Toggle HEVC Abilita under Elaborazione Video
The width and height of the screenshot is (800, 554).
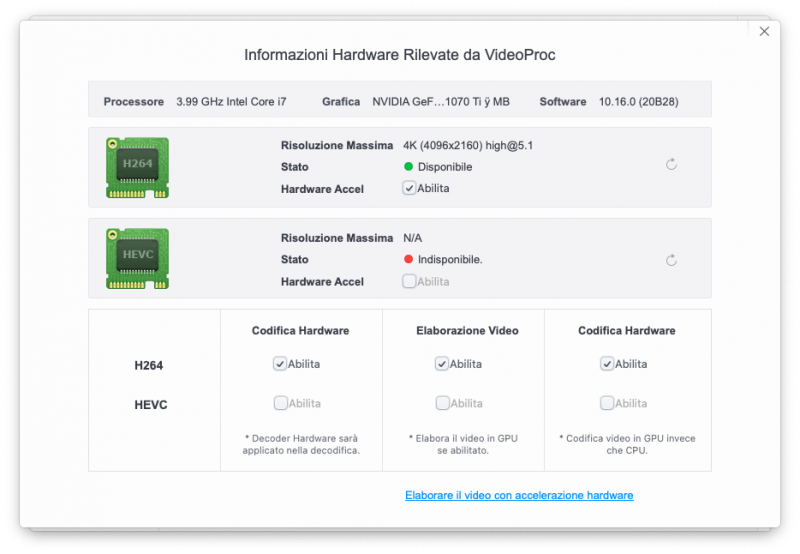(442, 403)
